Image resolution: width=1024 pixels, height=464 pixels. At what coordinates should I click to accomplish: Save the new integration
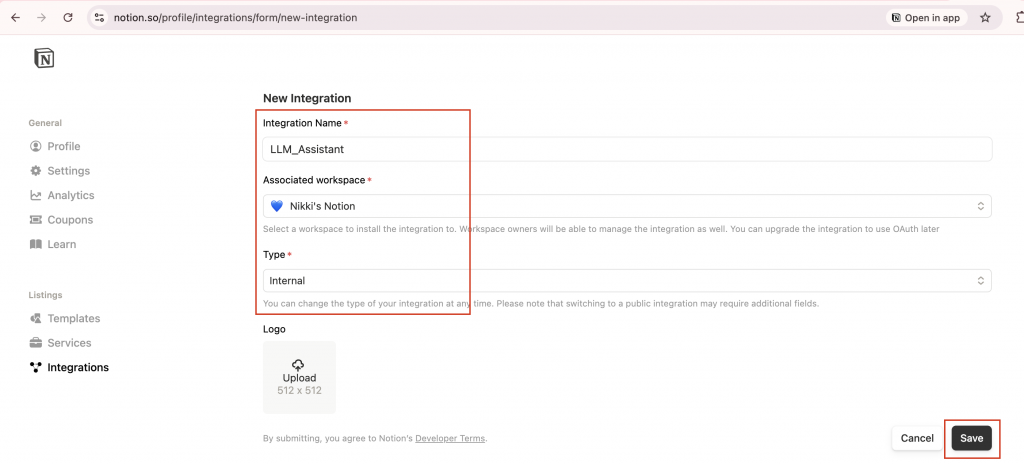point(971,438)
